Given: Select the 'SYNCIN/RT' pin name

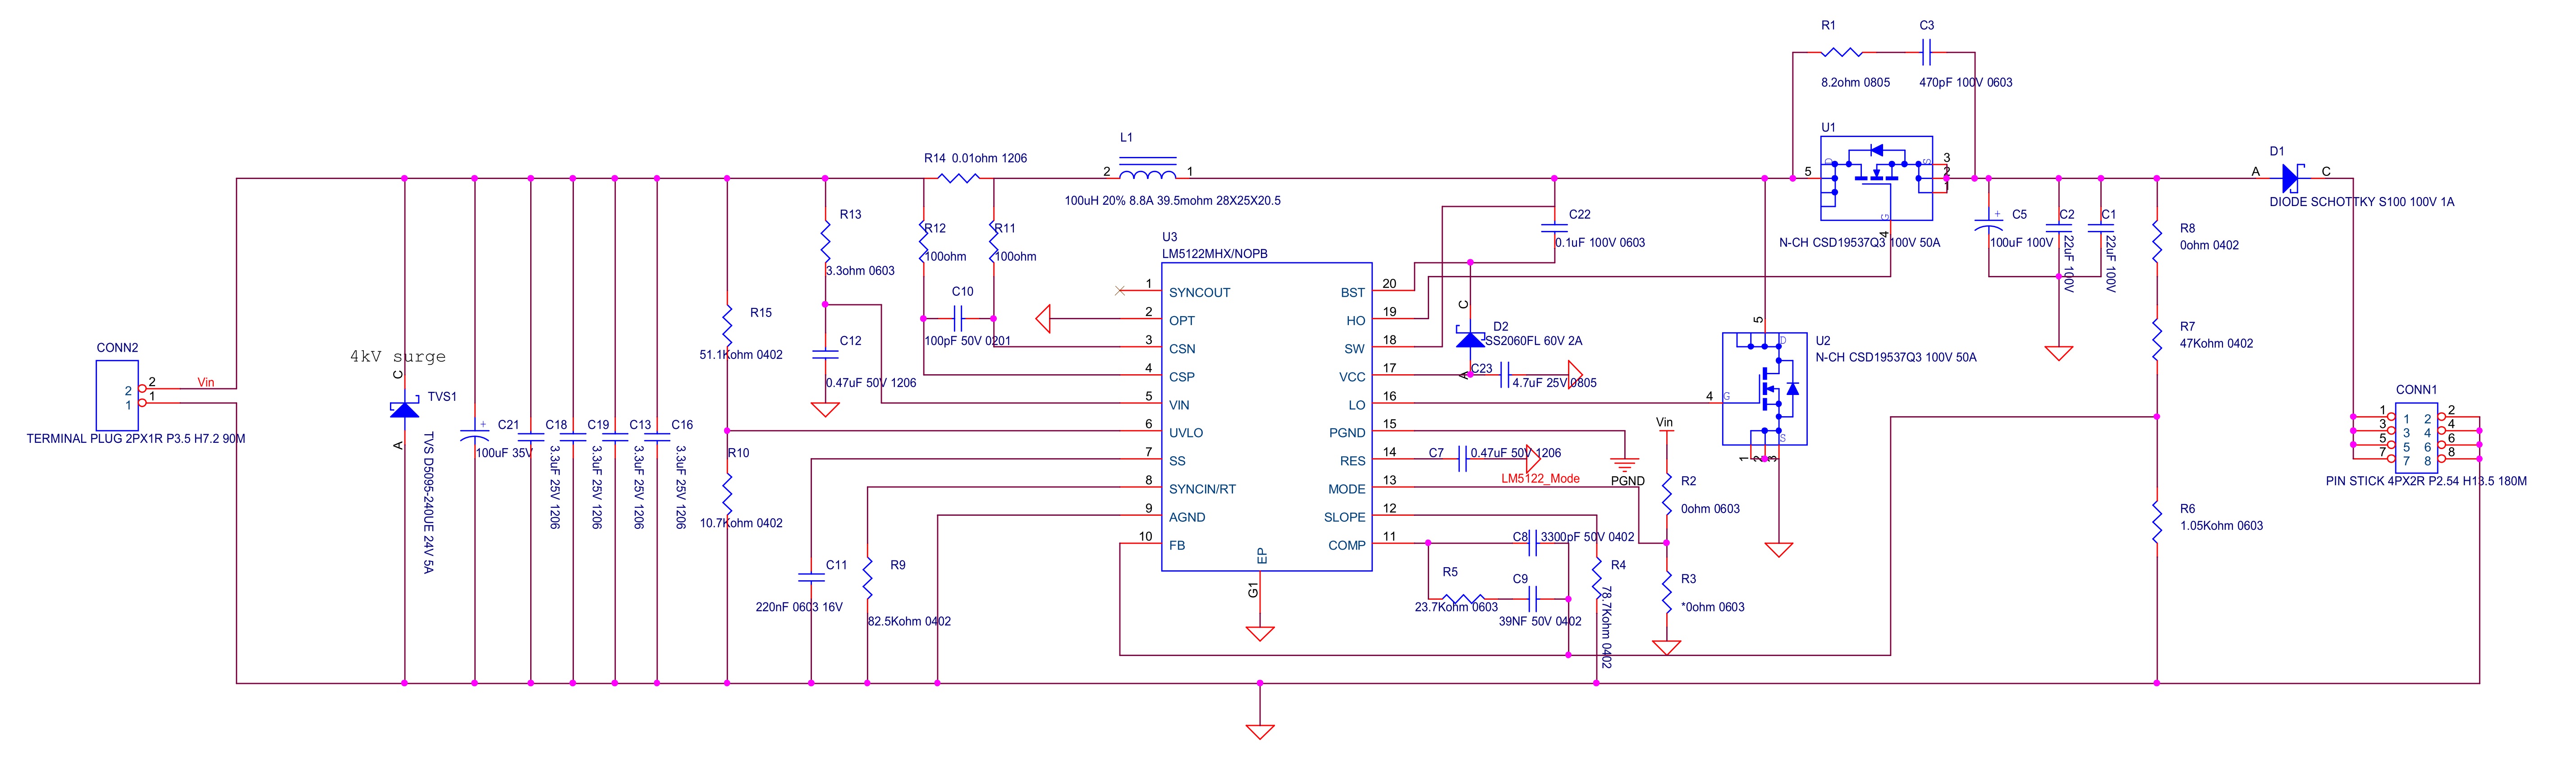Looking at the screenshot, I should [1202, 489].
